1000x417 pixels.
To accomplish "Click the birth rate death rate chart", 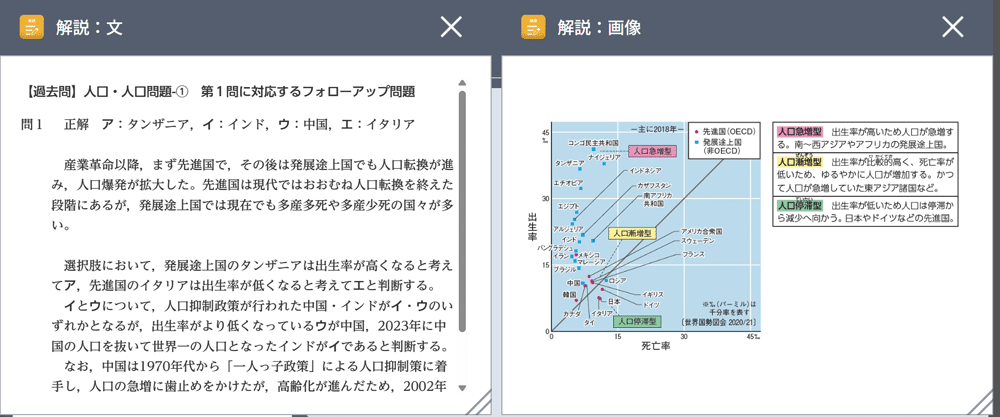I will tap(645, 236).
